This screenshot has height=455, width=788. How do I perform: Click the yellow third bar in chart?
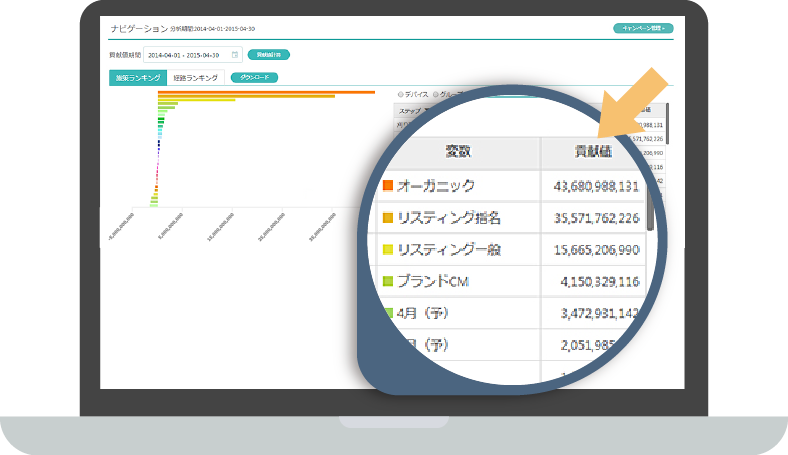(x=196, y=100)
